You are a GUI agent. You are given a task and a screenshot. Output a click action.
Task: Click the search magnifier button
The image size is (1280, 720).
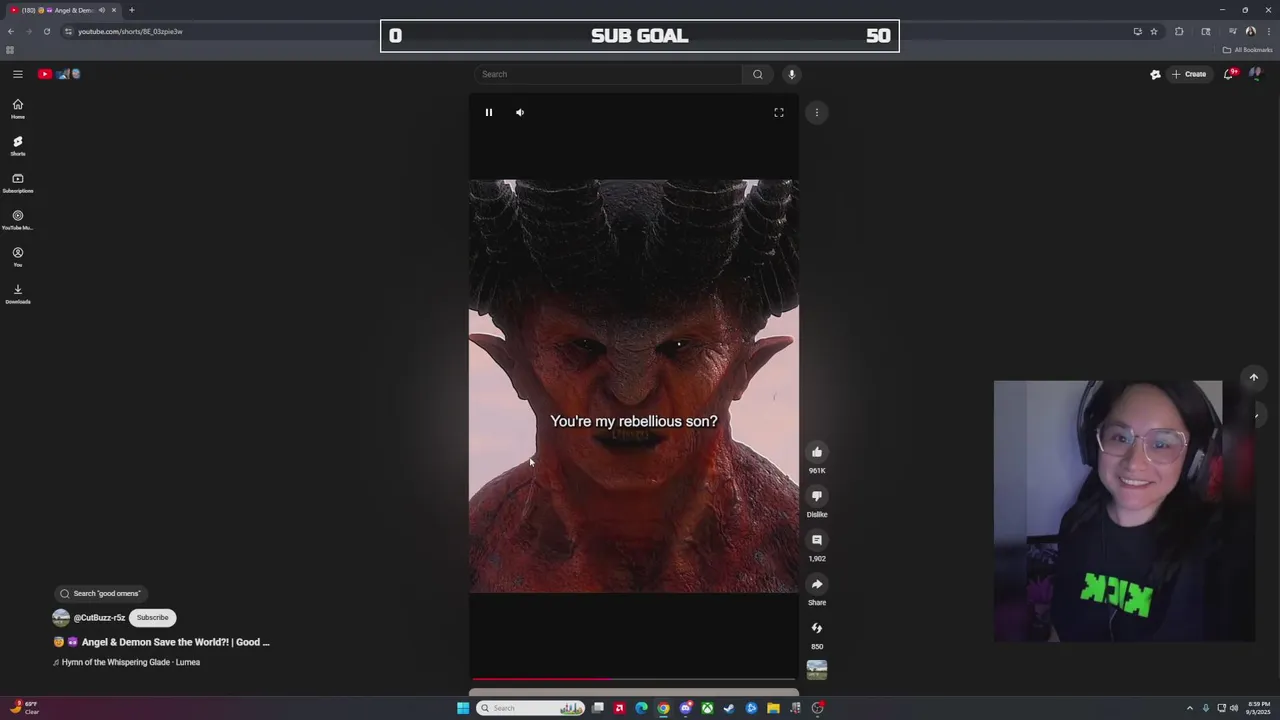[758, 74]
